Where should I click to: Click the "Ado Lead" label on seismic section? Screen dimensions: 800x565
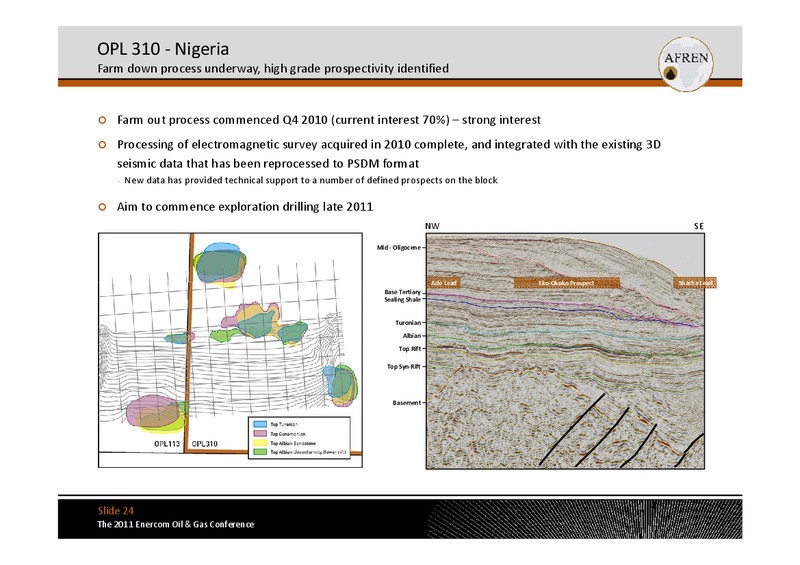click(444, 283)
